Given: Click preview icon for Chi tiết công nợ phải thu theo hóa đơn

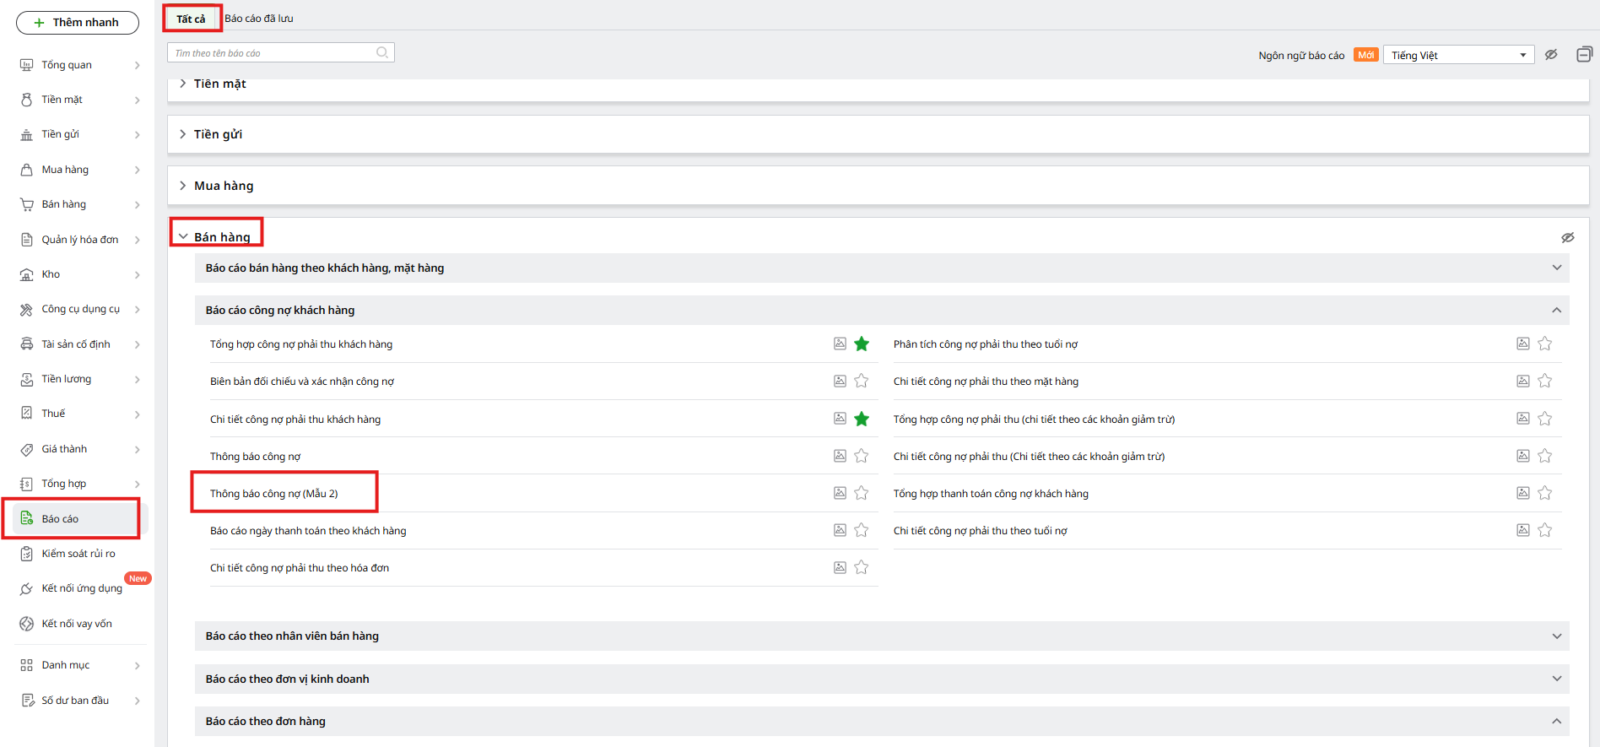Looking at the screenshot, I should 840,568.
